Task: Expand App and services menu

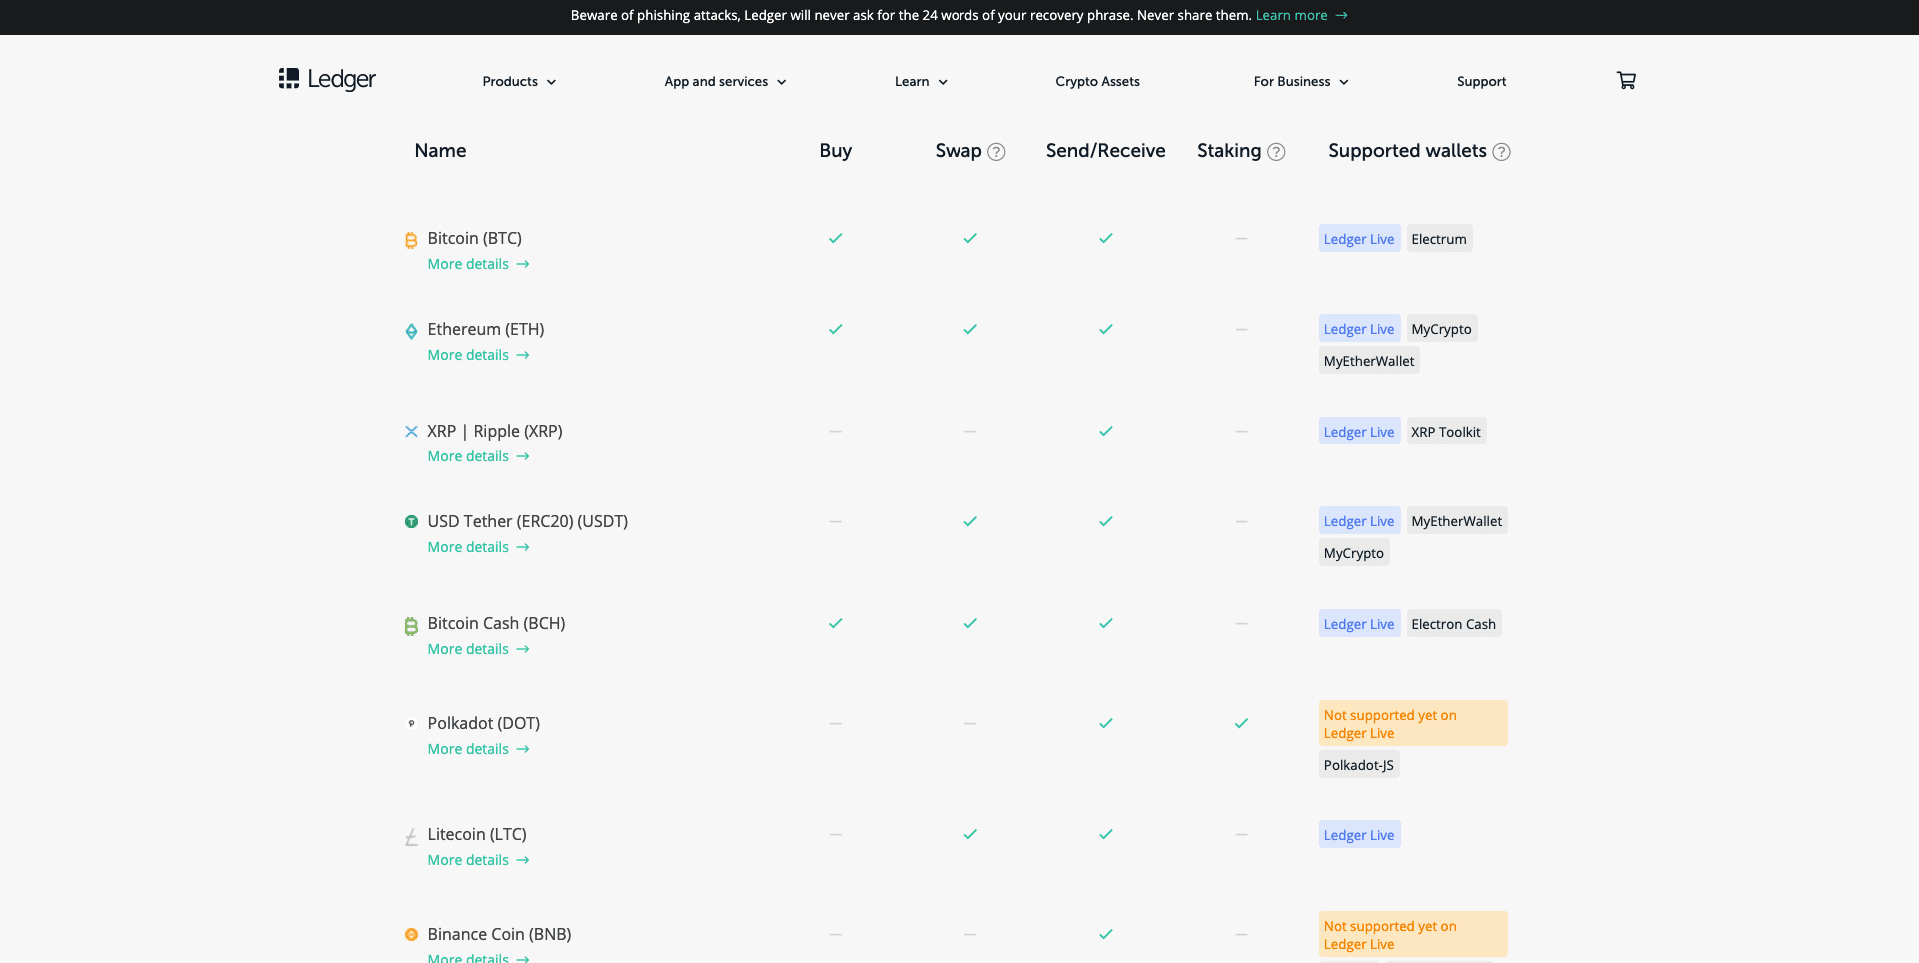Action: [725, 82]
